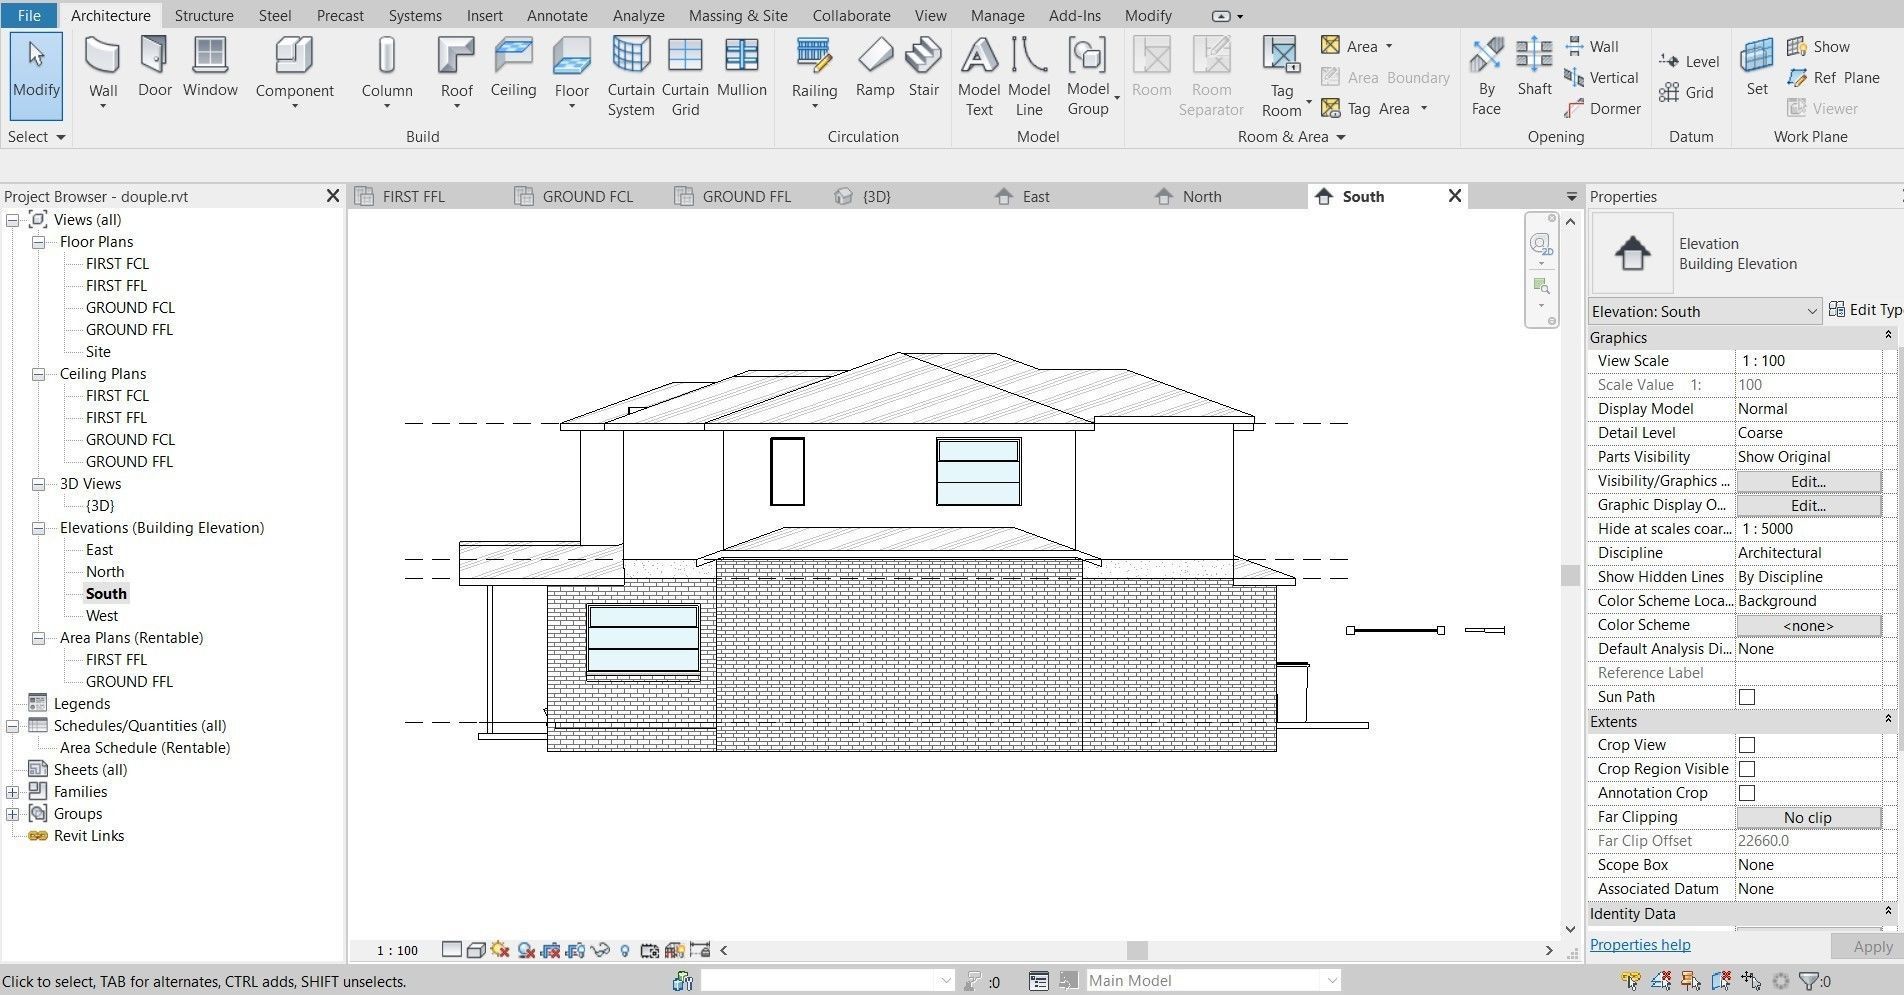This screenshot has width=1904, height=995.
Task: Open the Select panel dropdown
Action: (37, 137)
